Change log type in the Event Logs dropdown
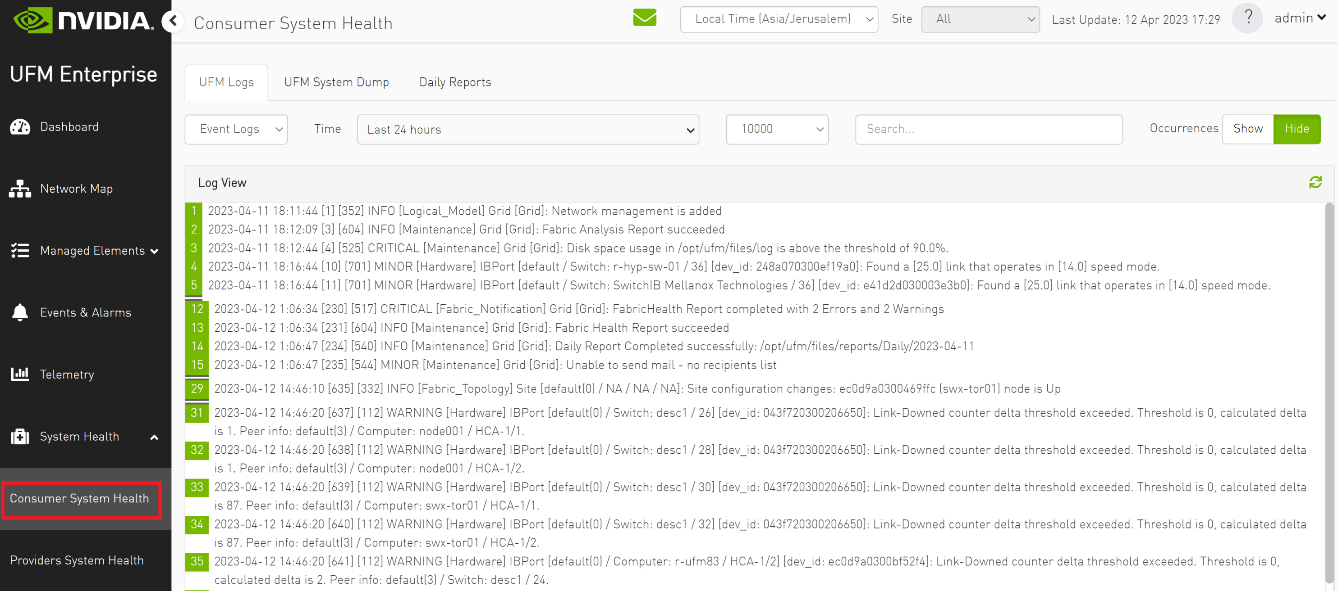 click(x=235, y=129)
